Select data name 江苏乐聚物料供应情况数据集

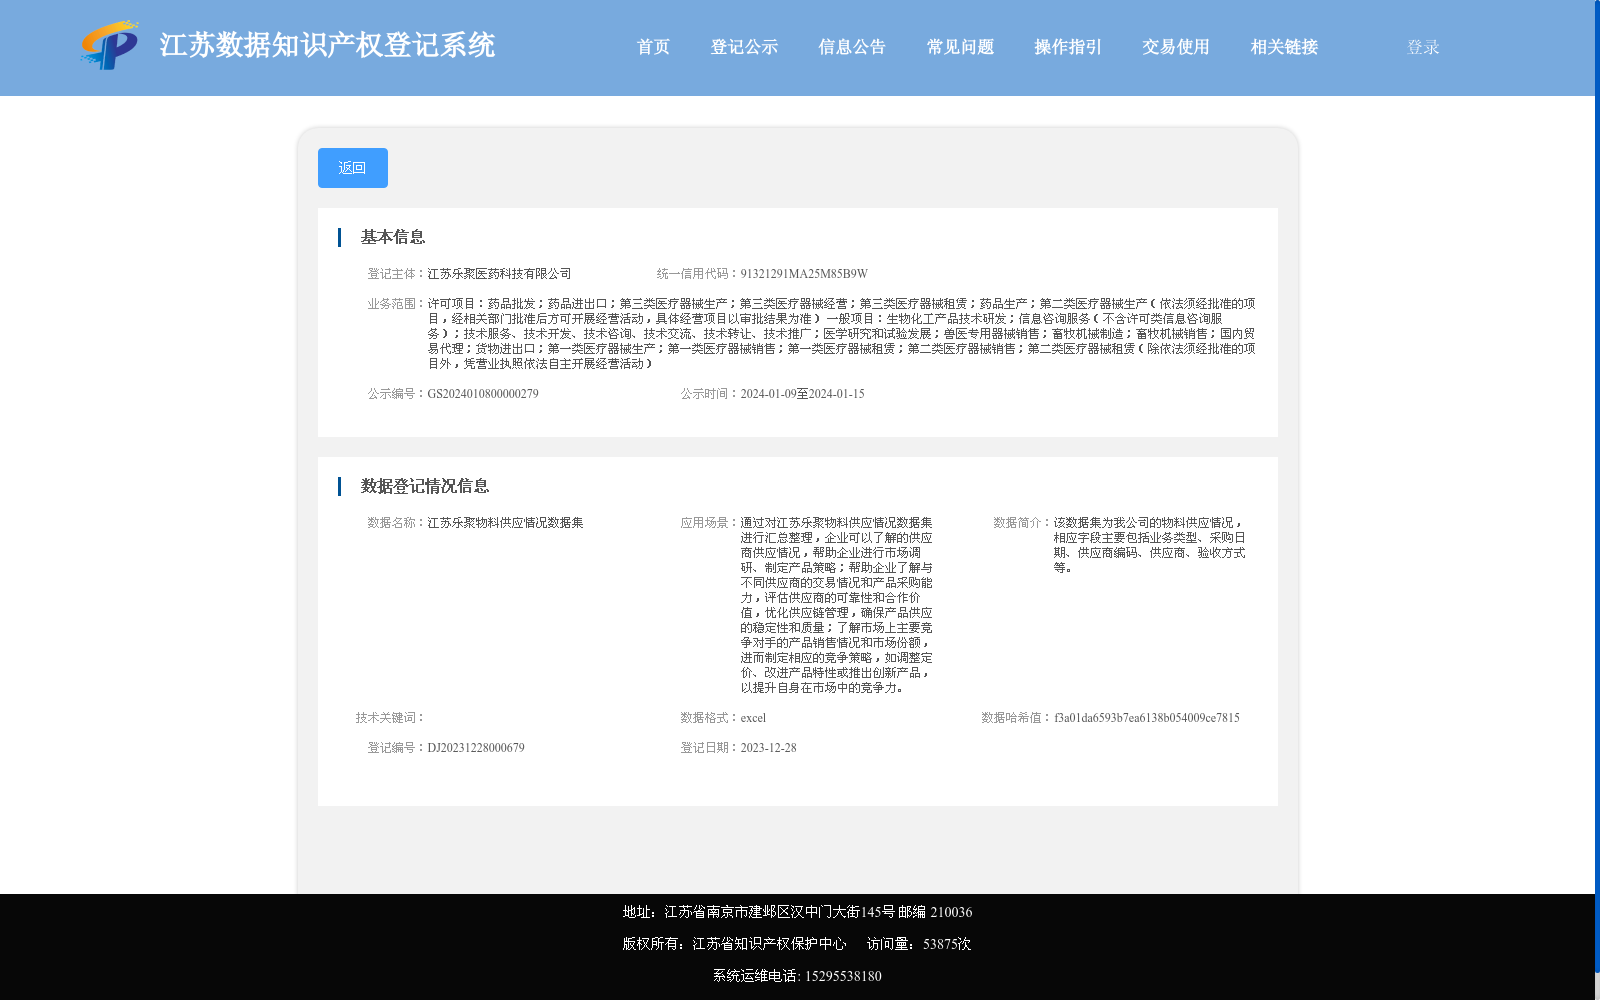pyautogui.click(x=505, y=523)
